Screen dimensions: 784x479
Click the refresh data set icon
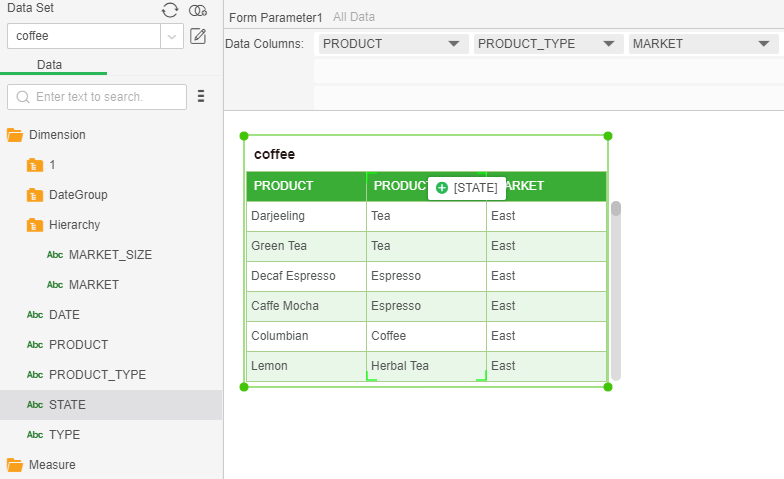171,10
